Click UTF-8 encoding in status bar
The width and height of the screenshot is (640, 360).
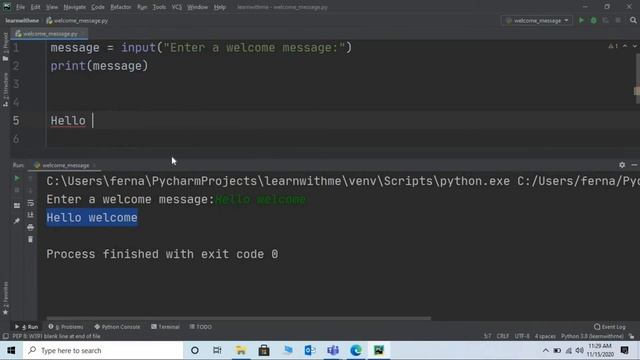[x=522, y=336]
